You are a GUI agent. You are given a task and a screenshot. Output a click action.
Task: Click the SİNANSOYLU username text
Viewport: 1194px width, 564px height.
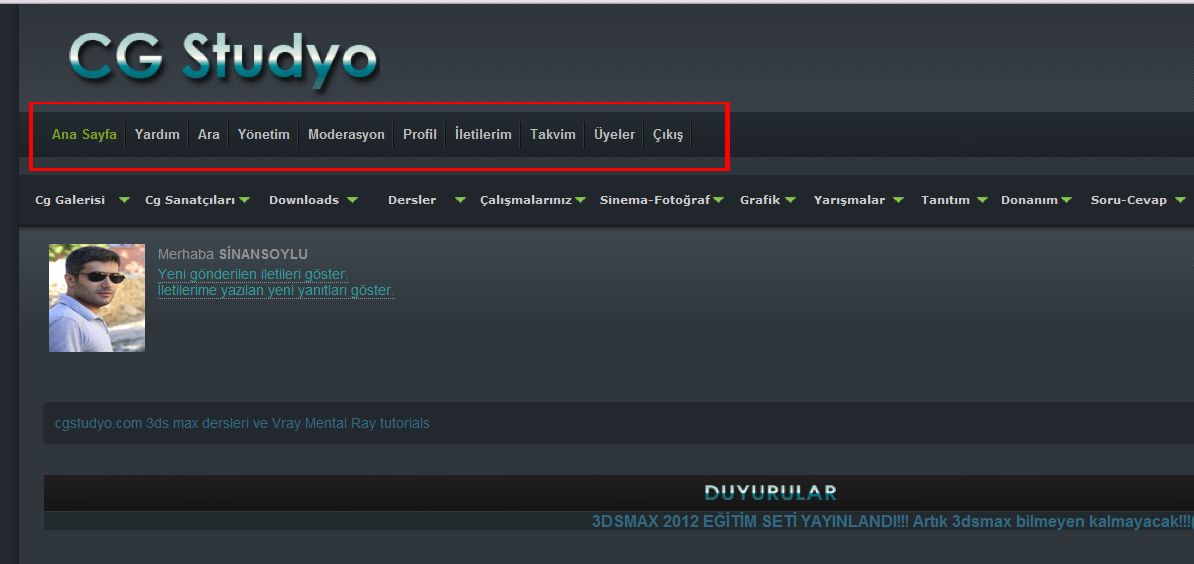tap(263, 254)
